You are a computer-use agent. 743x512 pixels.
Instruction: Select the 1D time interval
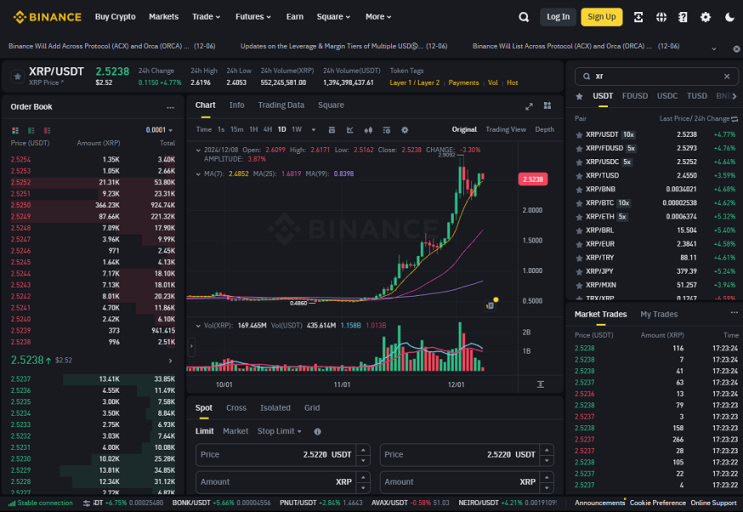(282, 129)
